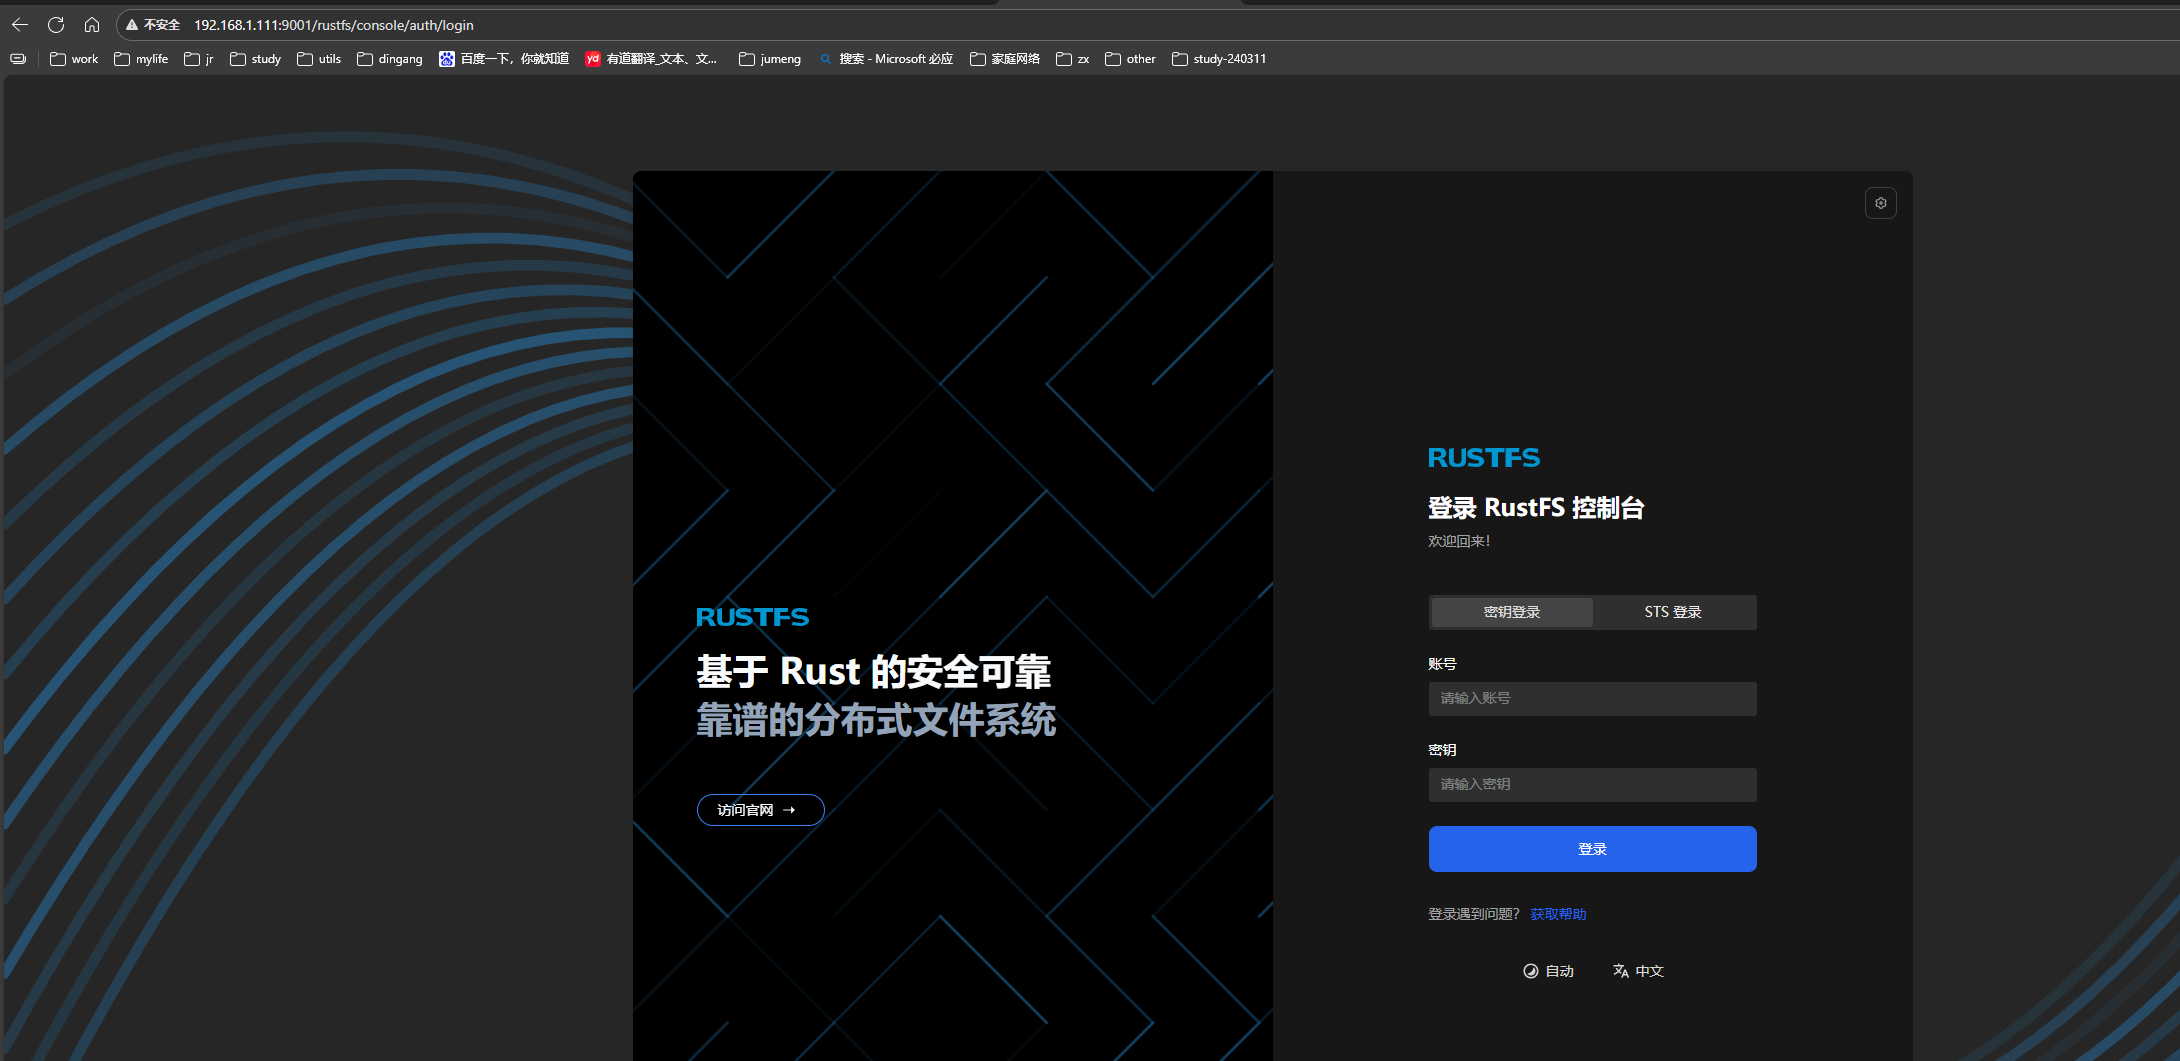Viewport: 2180px width, 1061px height.
Task: Click the 访问官网 button
Action: (760, 810)
